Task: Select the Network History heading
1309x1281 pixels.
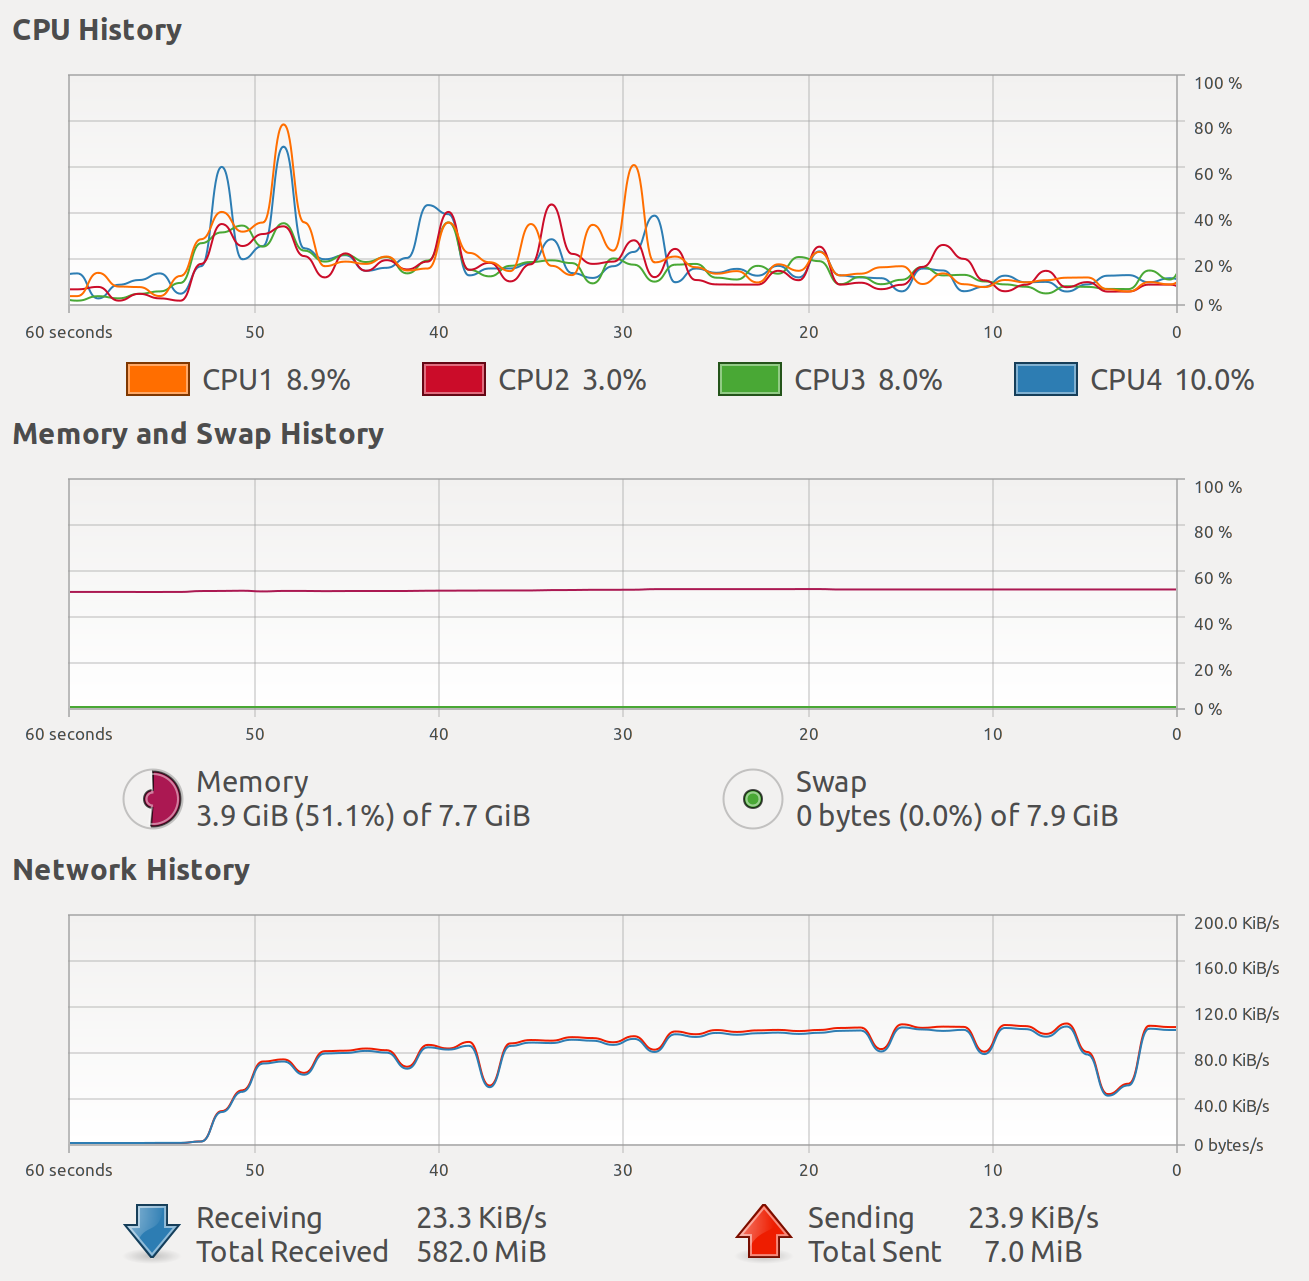Action: pos(131,870)
